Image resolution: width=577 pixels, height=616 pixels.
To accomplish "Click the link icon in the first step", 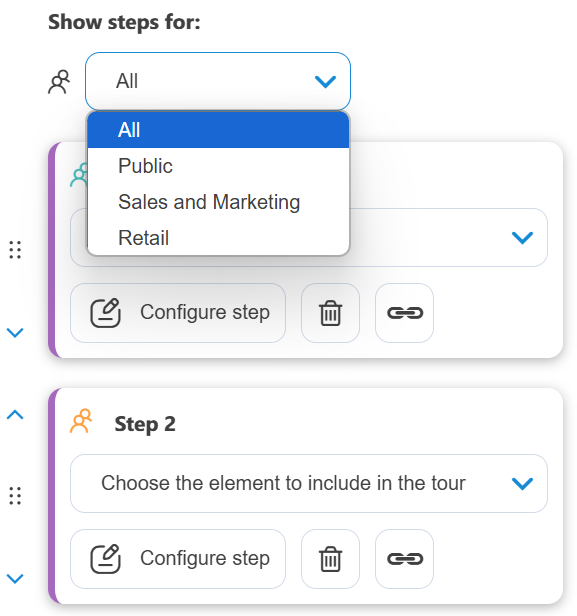I will (405, 313).
